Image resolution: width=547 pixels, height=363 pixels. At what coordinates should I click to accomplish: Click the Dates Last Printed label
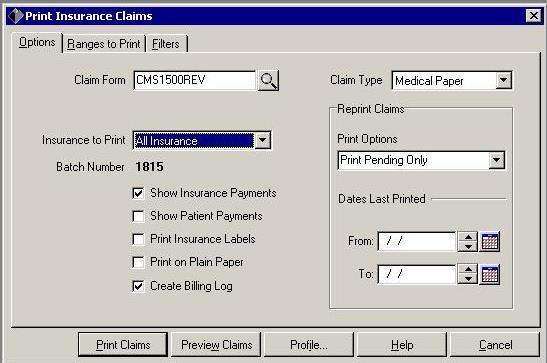click(382, 199)
